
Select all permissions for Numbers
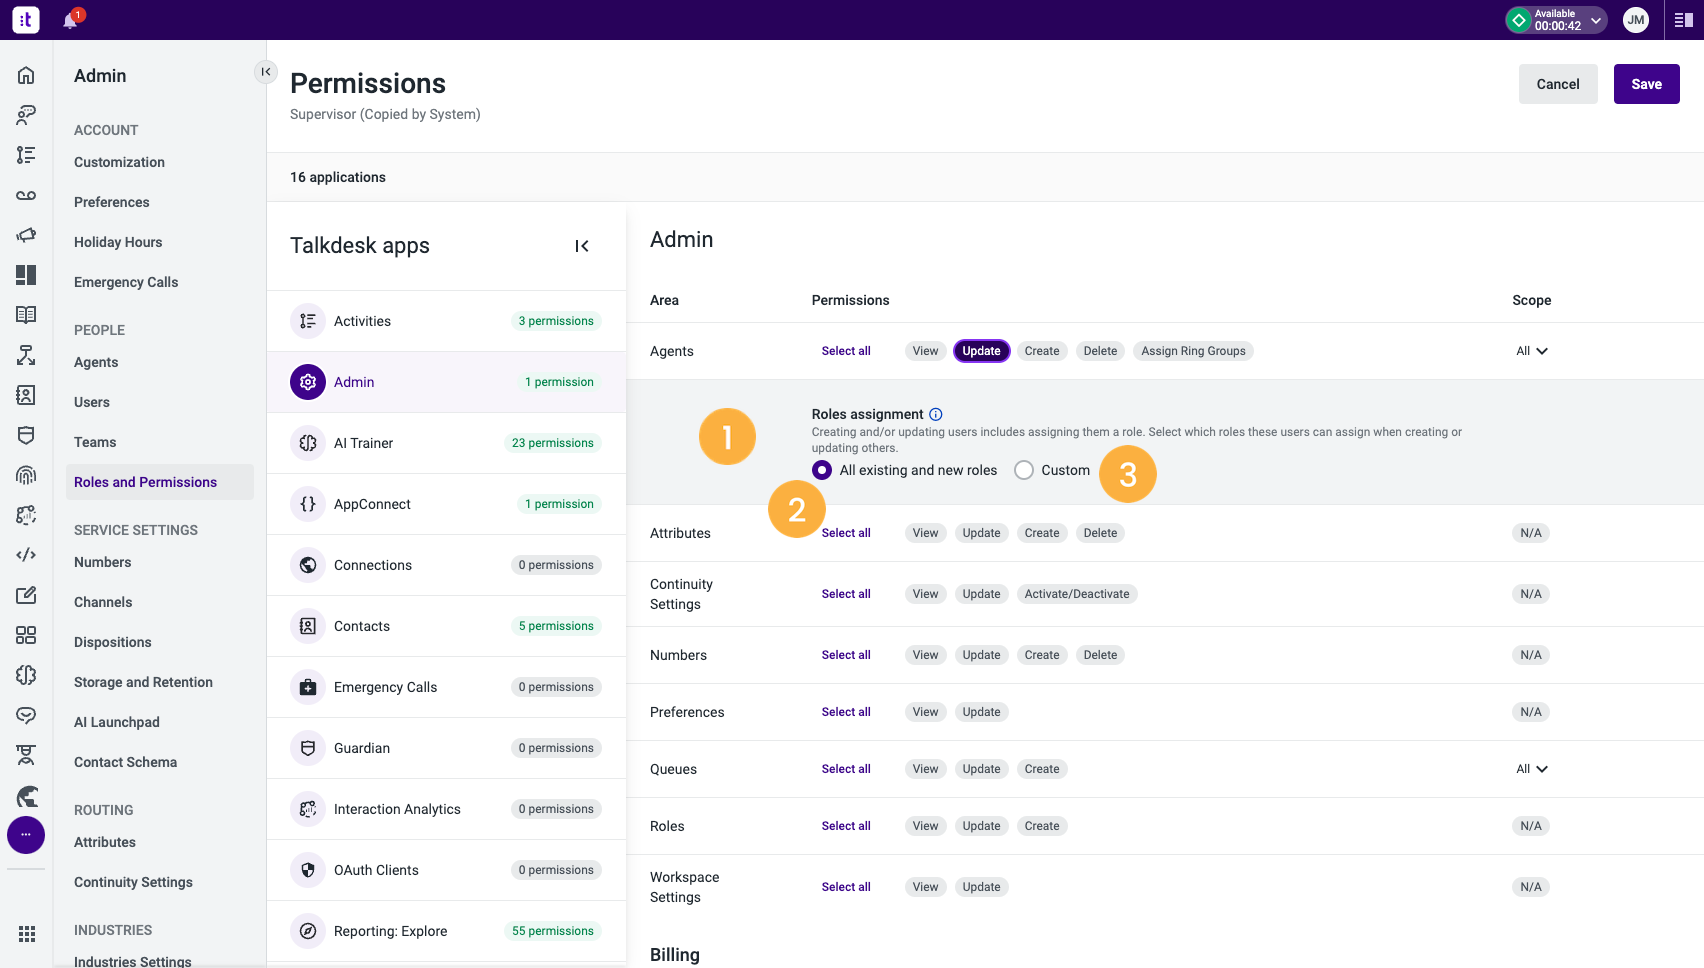tap(846, 654)
